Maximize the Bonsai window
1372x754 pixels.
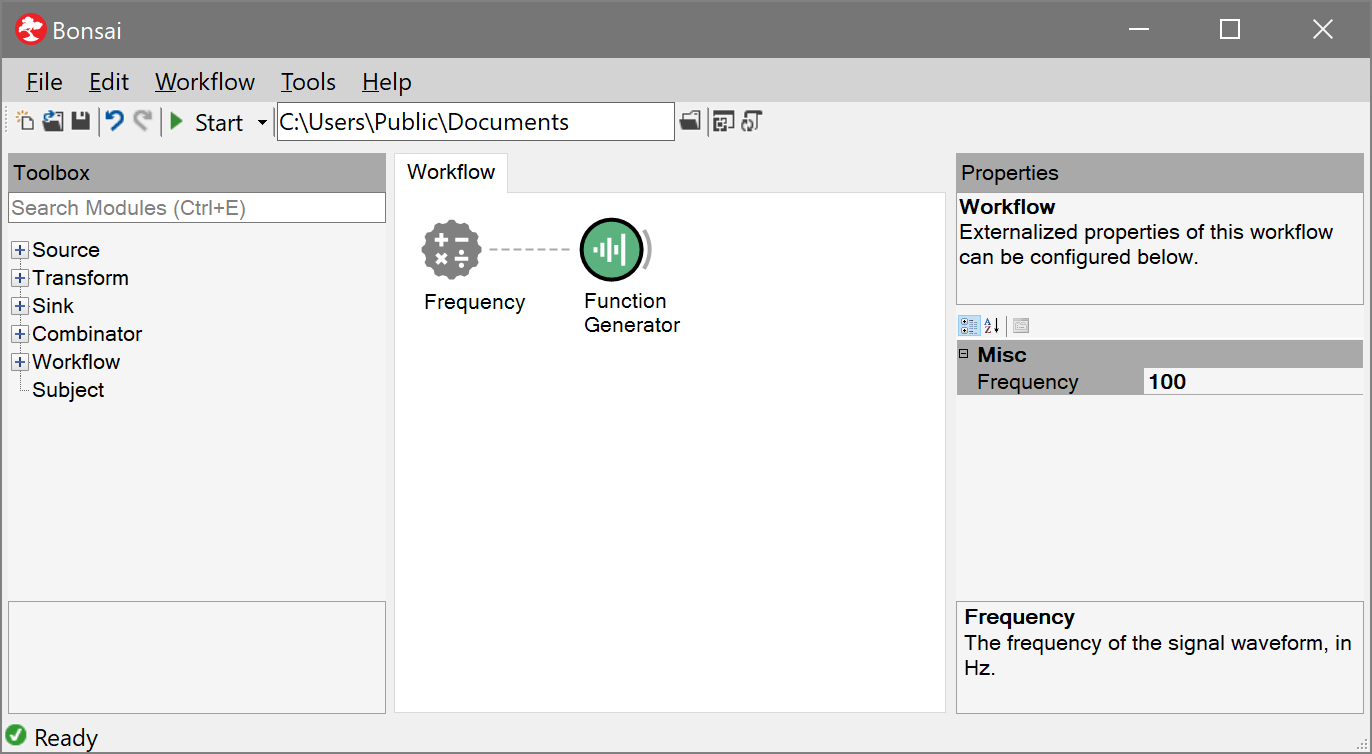click(1230, 30)
